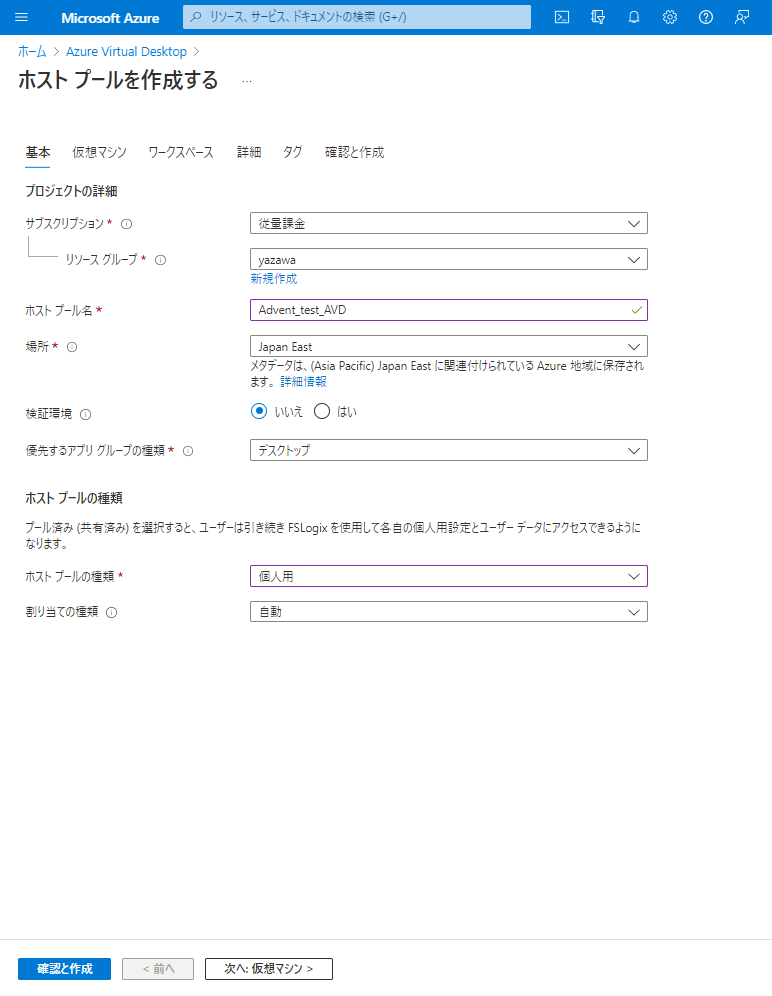Image resolution: width=772 pixels, height=996 pixels.
Task: Show info tooltip for 優先するアプリ グループの種類
Action: (188, 451)
